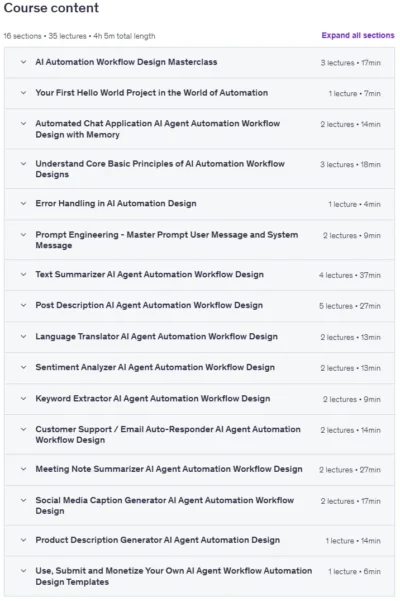Toggle chevron next to Error Handling section
400x601 pixels.
(x=23, y=204)
